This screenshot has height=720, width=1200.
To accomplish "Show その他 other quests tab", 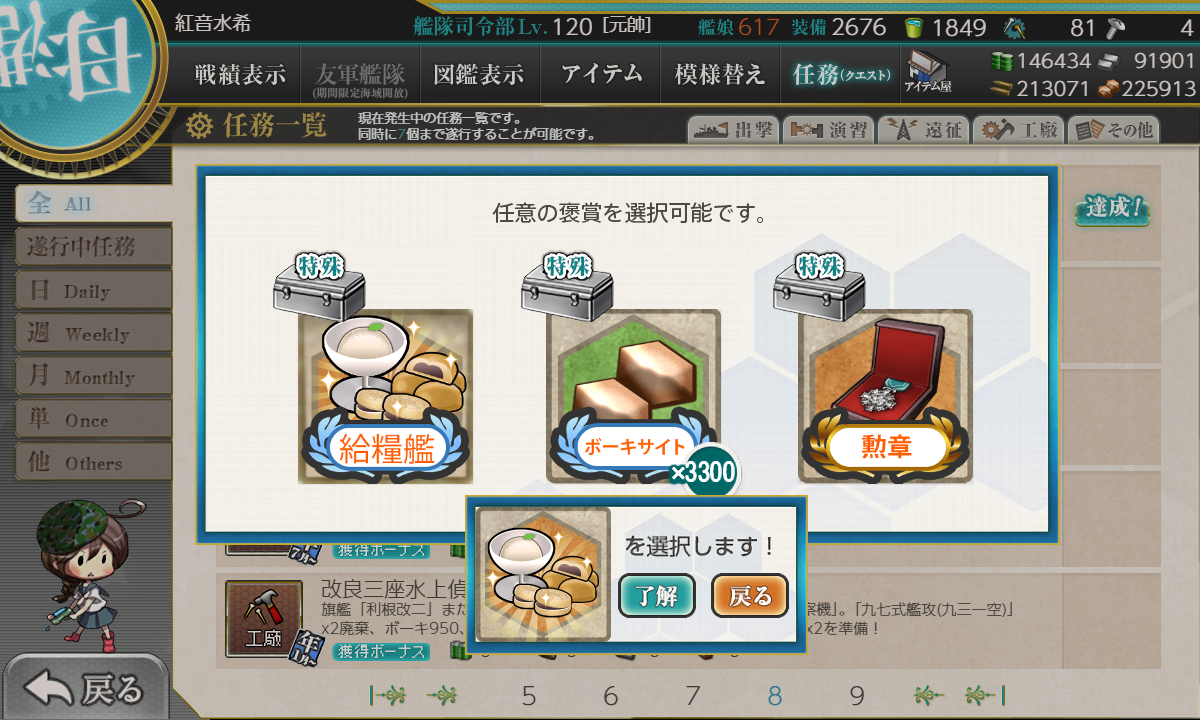I will 1113,130.
